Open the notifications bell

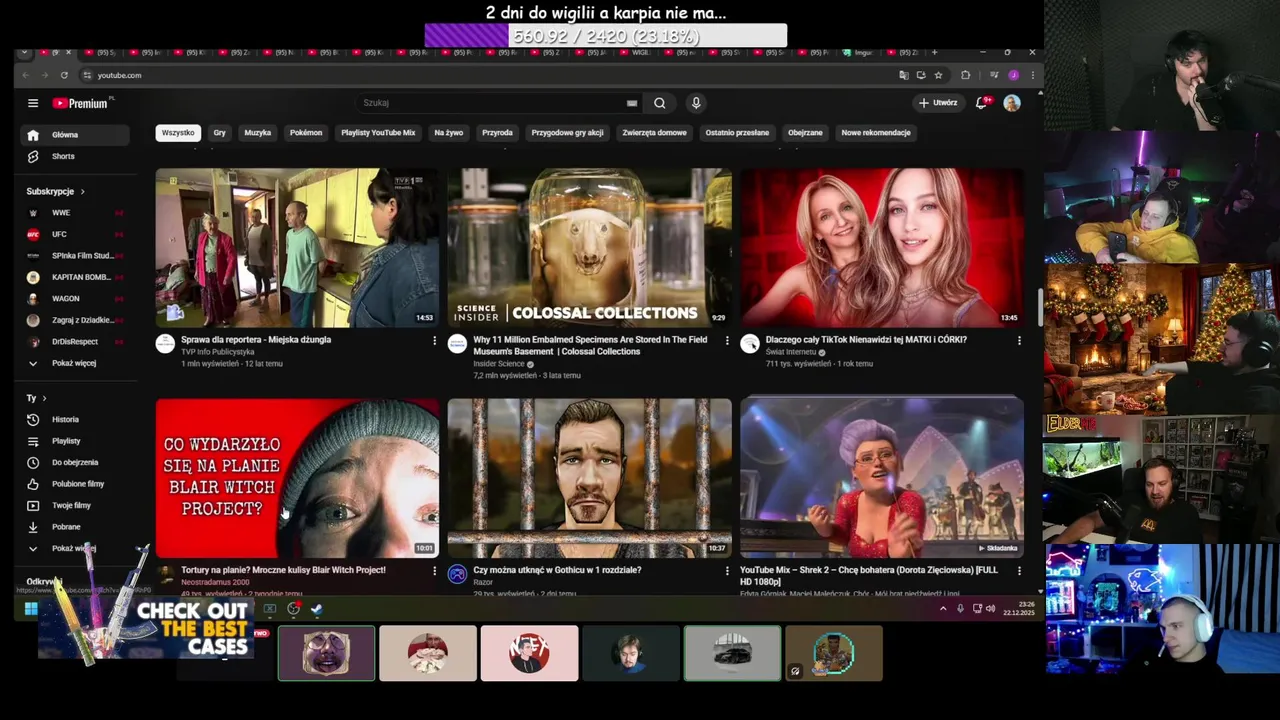coord(983,103)
